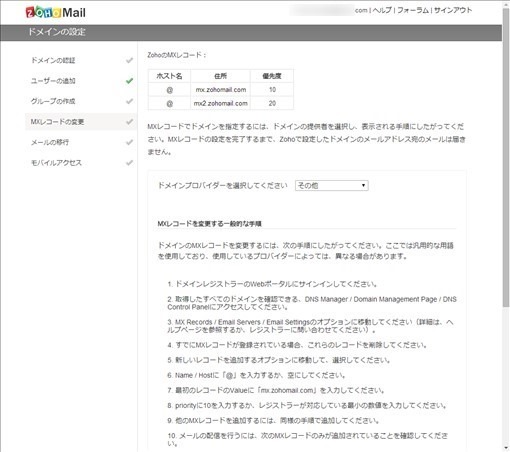The height and width of the screenshot is (452, 510).
Task: Click the mx.zohomail.com address cell
Action: pos(221,90)
